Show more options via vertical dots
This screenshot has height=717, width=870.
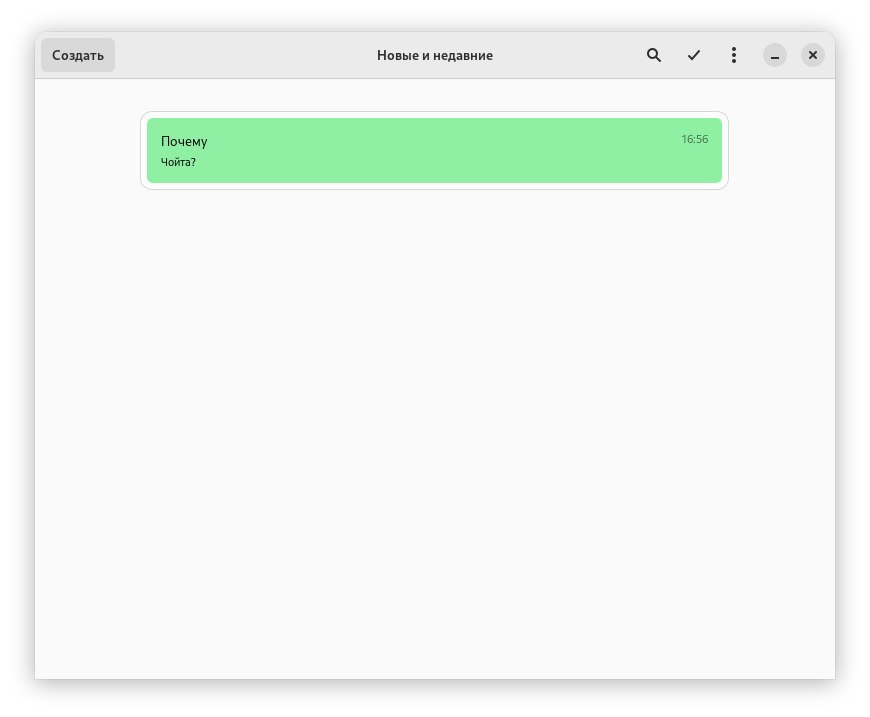[734, 55]
